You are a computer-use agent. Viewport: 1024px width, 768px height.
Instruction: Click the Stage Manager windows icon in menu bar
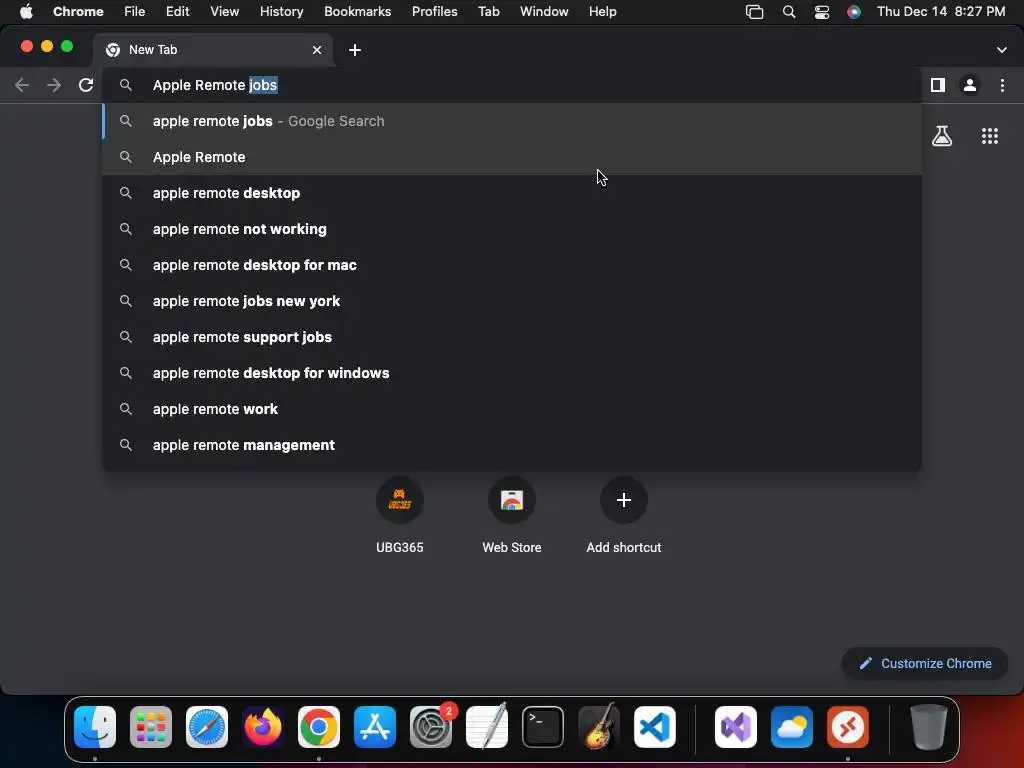pyautogui.click(x=754, y=12)
